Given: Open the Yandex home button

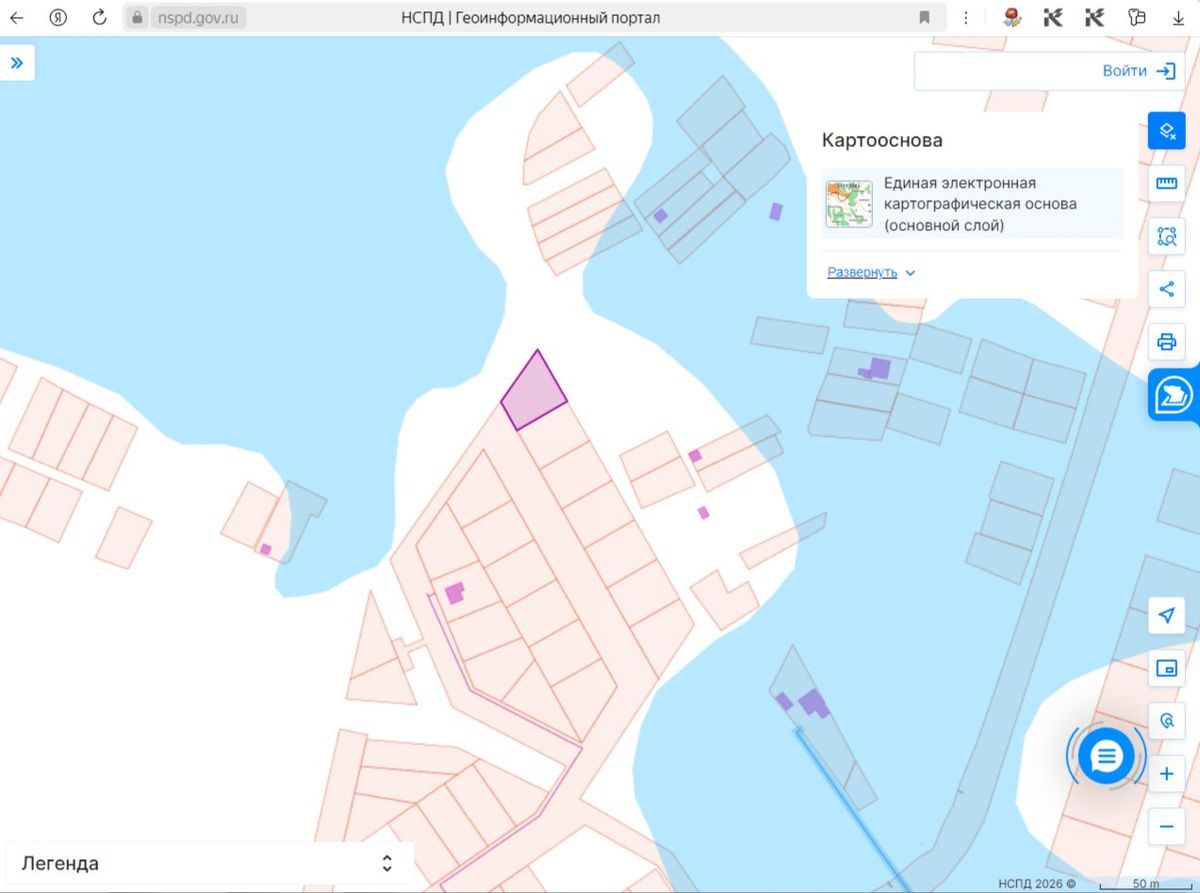Looking at the screenshot, I should [x=58, y=17].
